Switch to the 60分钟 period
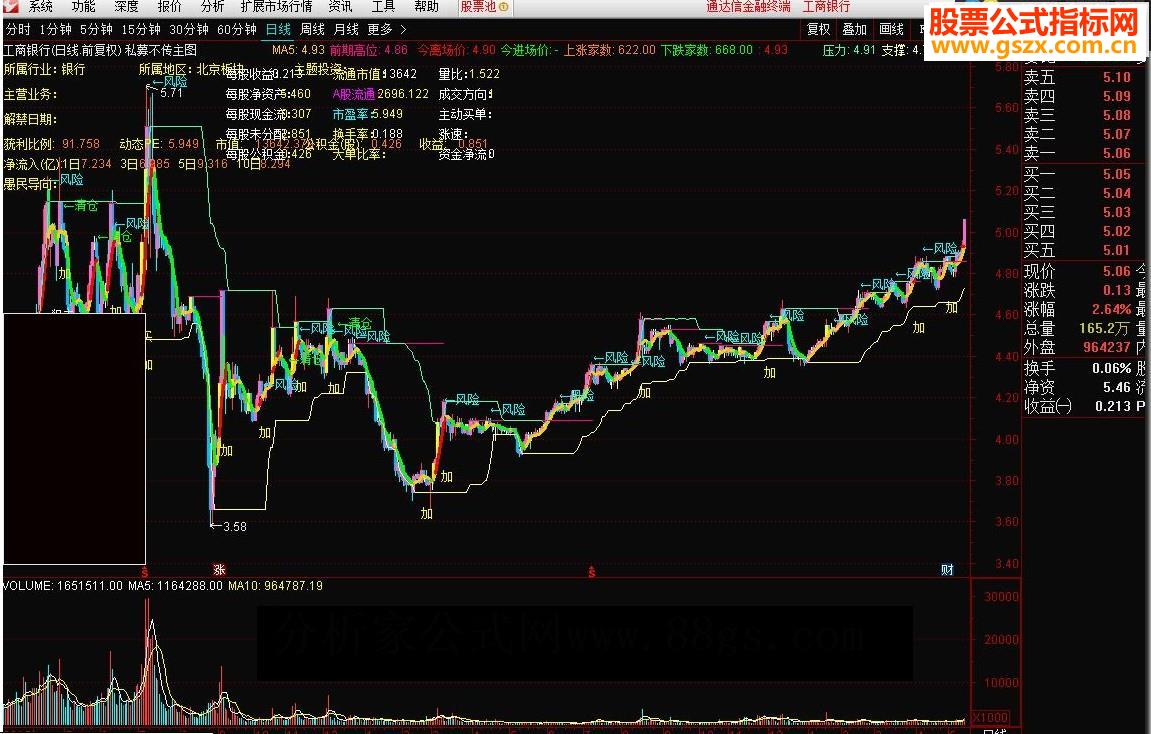This screenshot has height=734, width=1151. coord(237,29)
